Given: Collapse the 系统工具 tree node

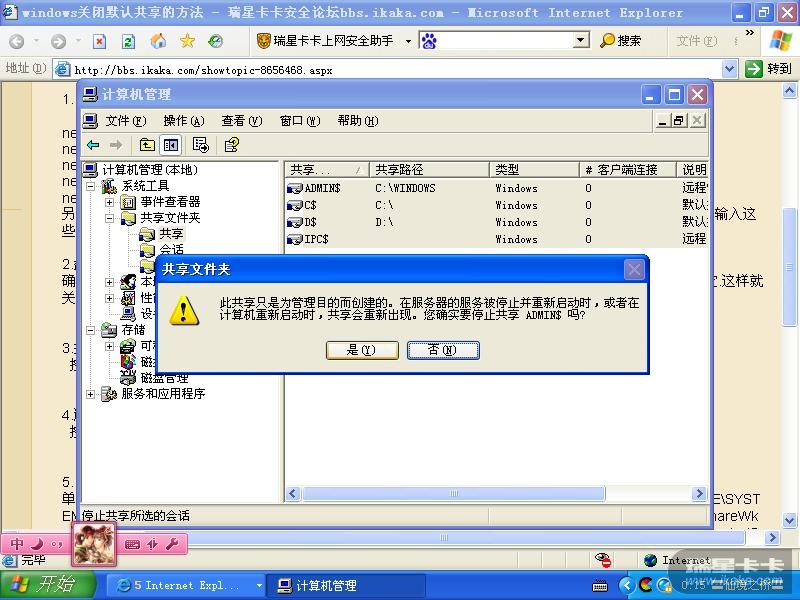Looking at the screenshot, I should tap(90, 186).
